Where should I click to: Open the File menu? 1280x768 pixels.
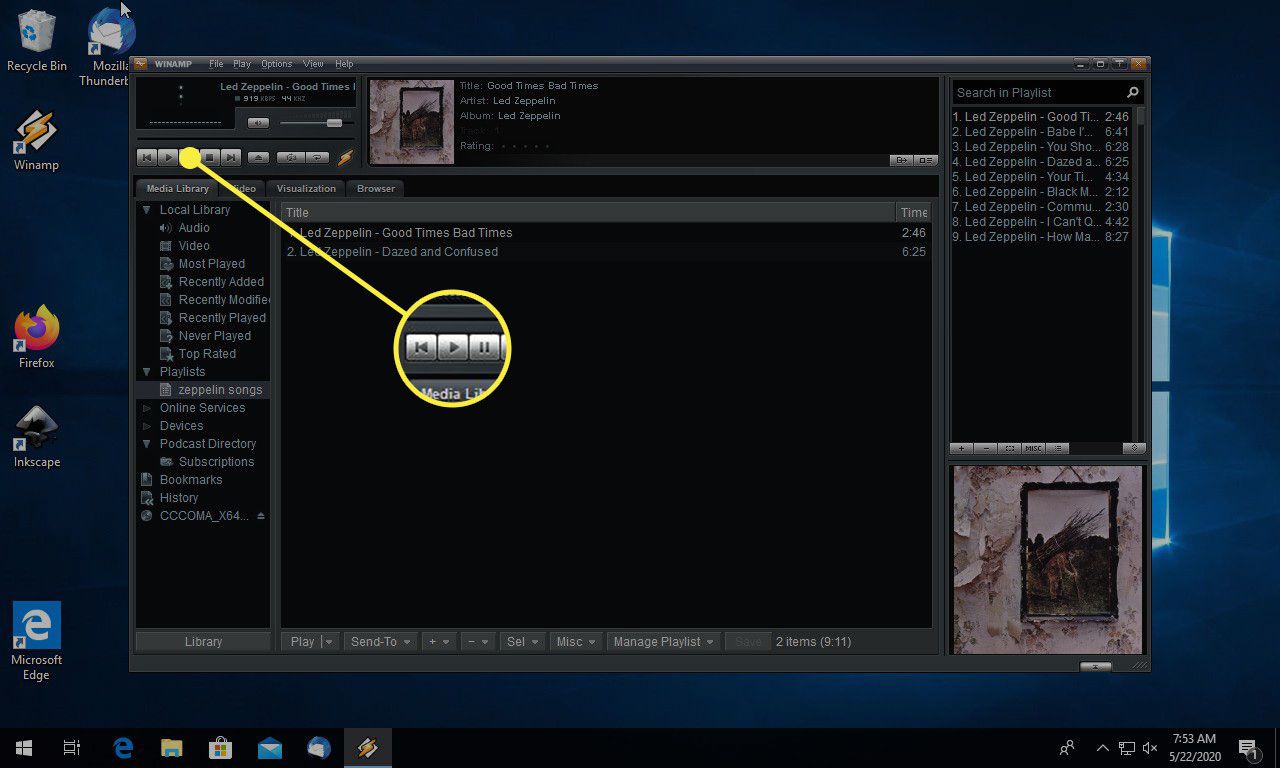click(216, 64)
